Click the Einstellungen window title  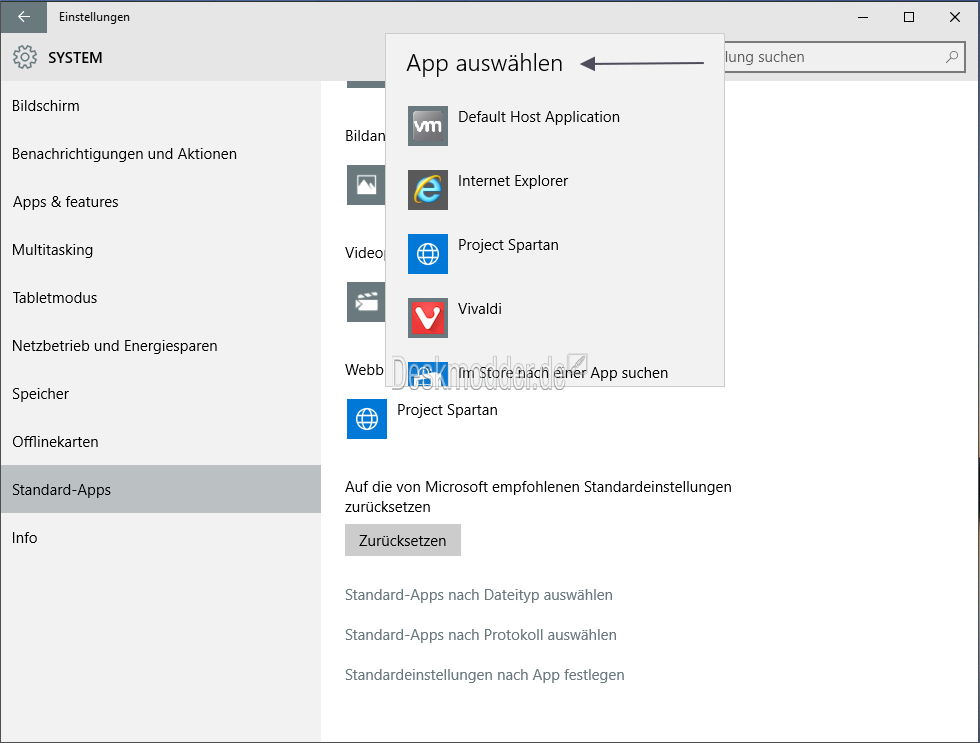(x=94, y=17)
